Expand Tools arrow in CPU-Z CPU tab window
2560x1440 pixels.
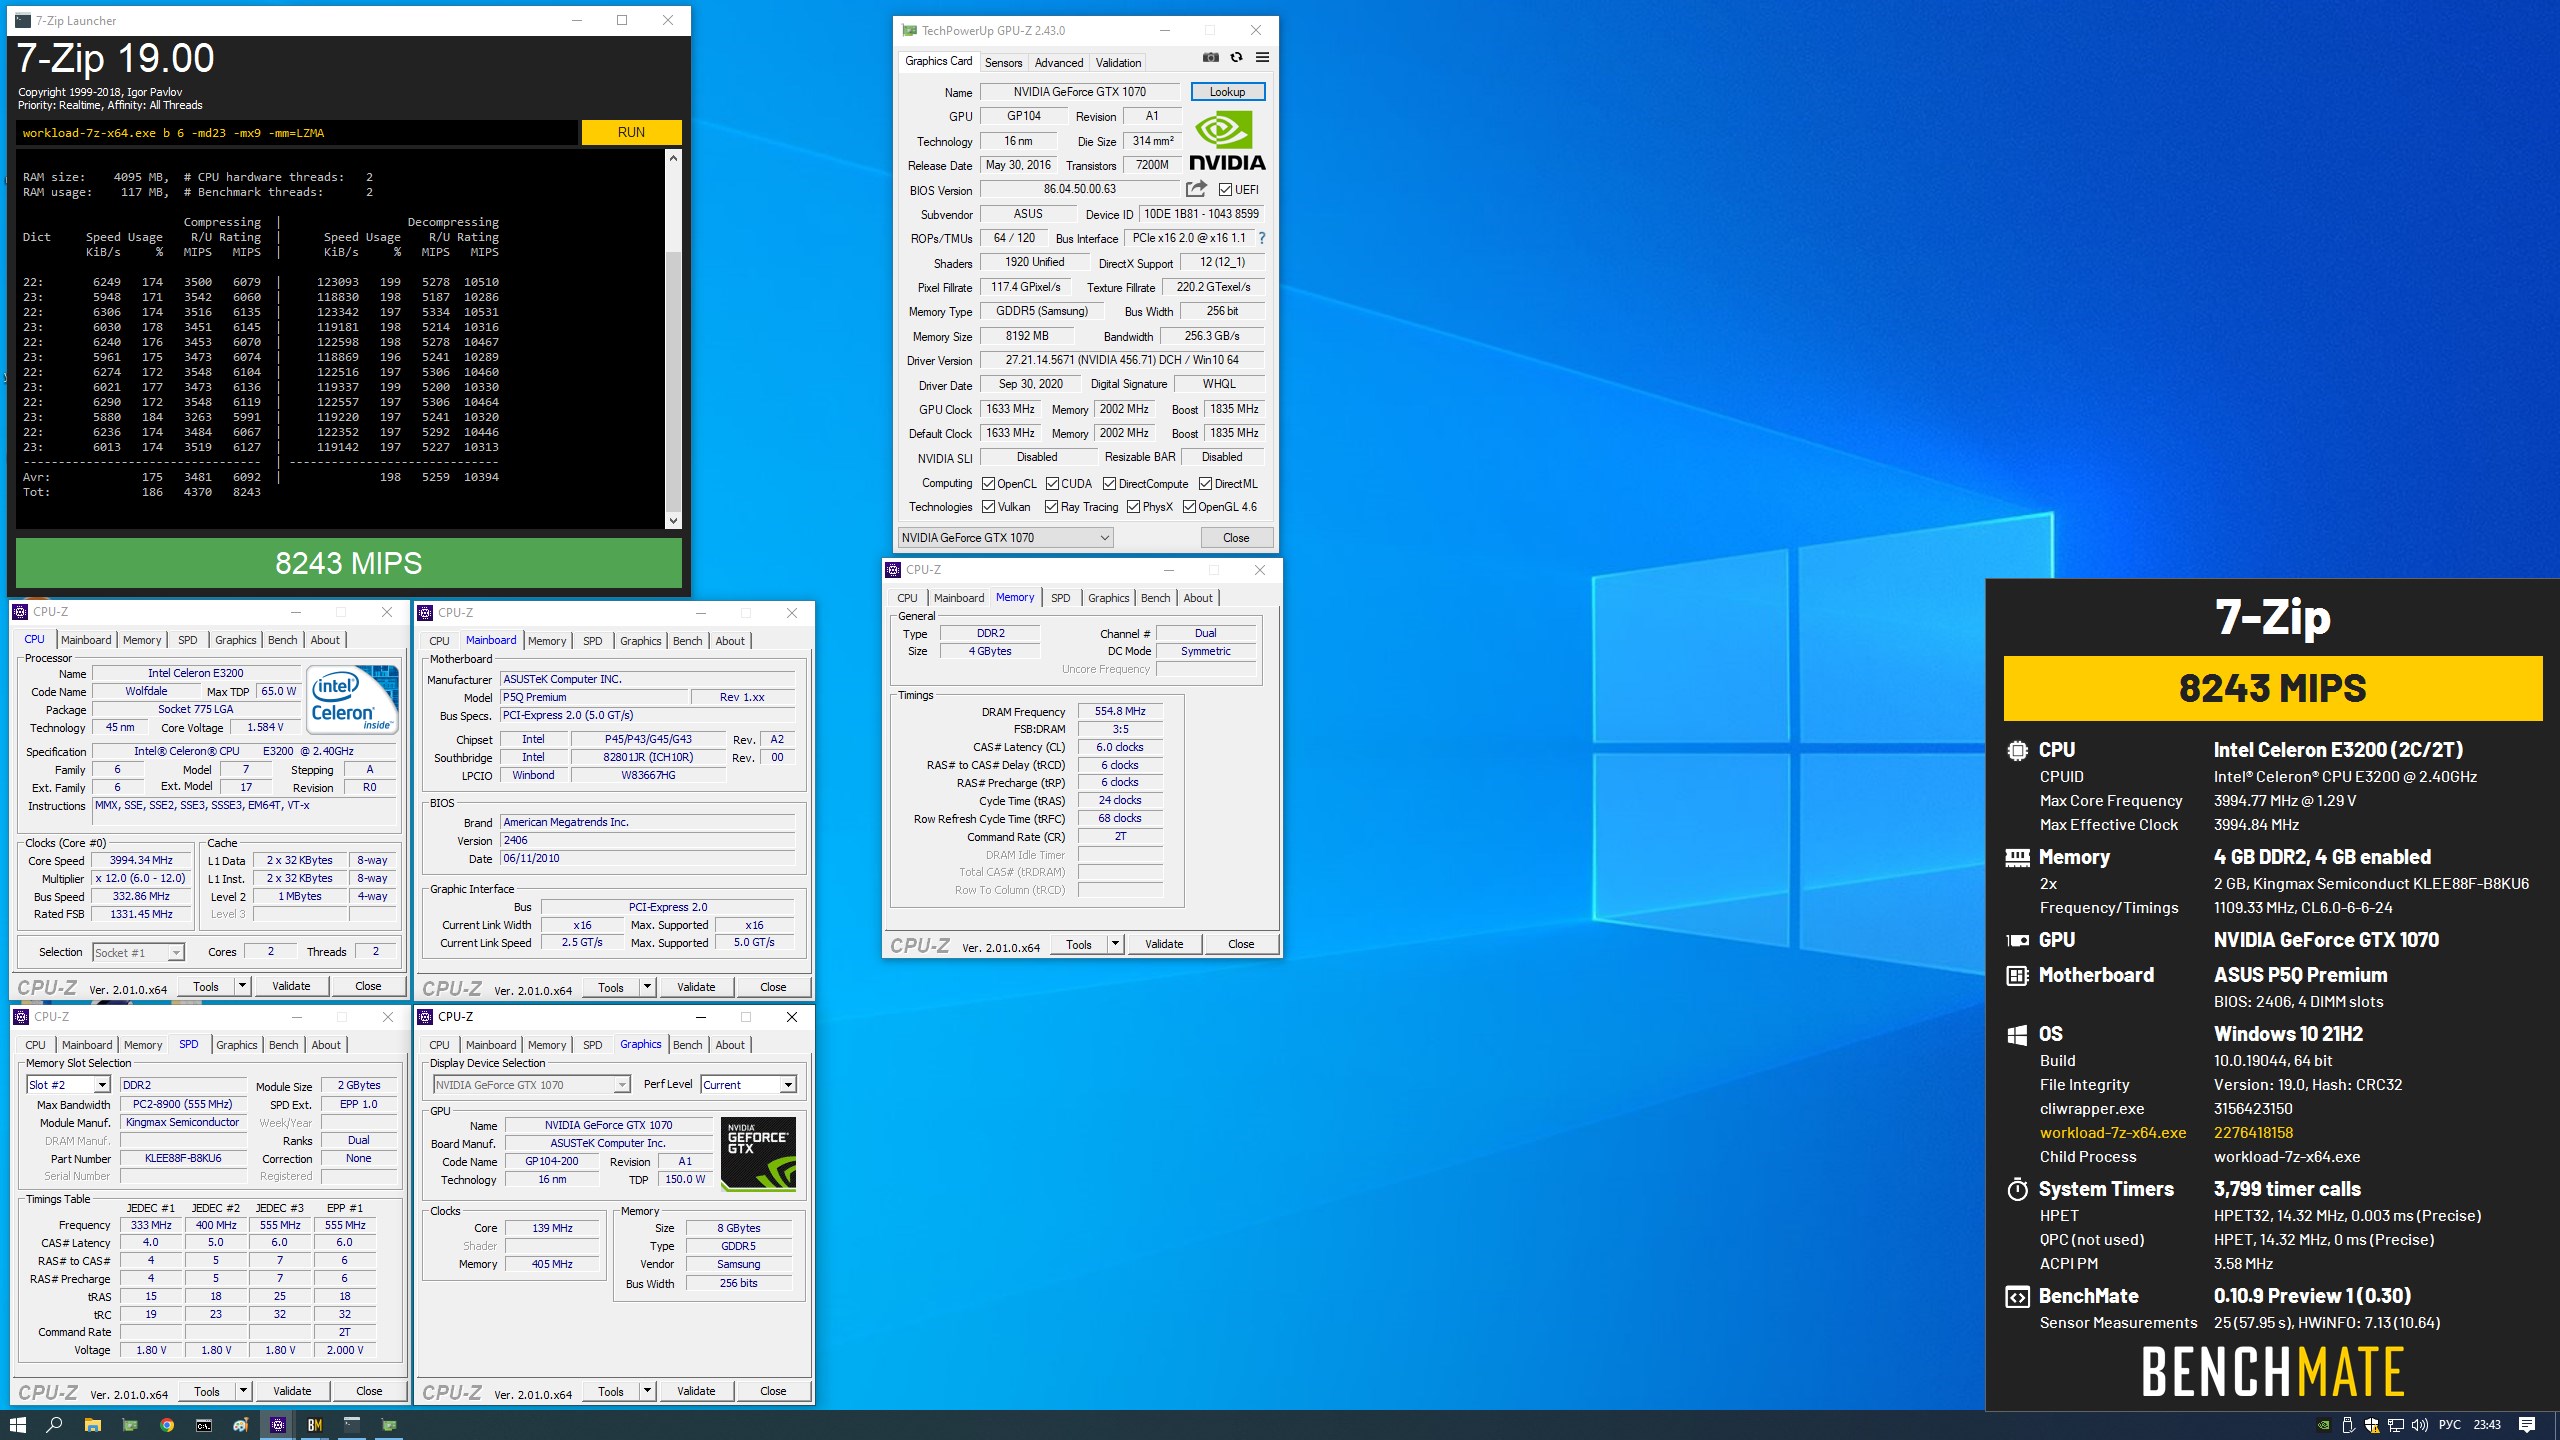click(241, 986)
